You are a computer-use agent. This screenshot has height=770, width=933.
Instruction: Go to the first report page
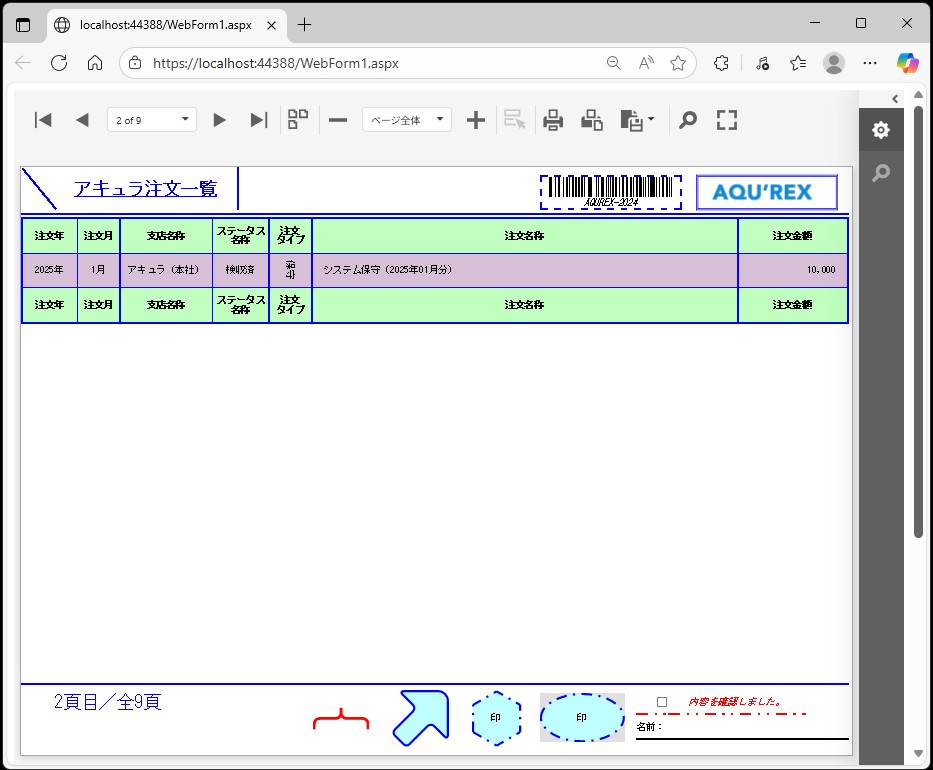pos(43,120)
